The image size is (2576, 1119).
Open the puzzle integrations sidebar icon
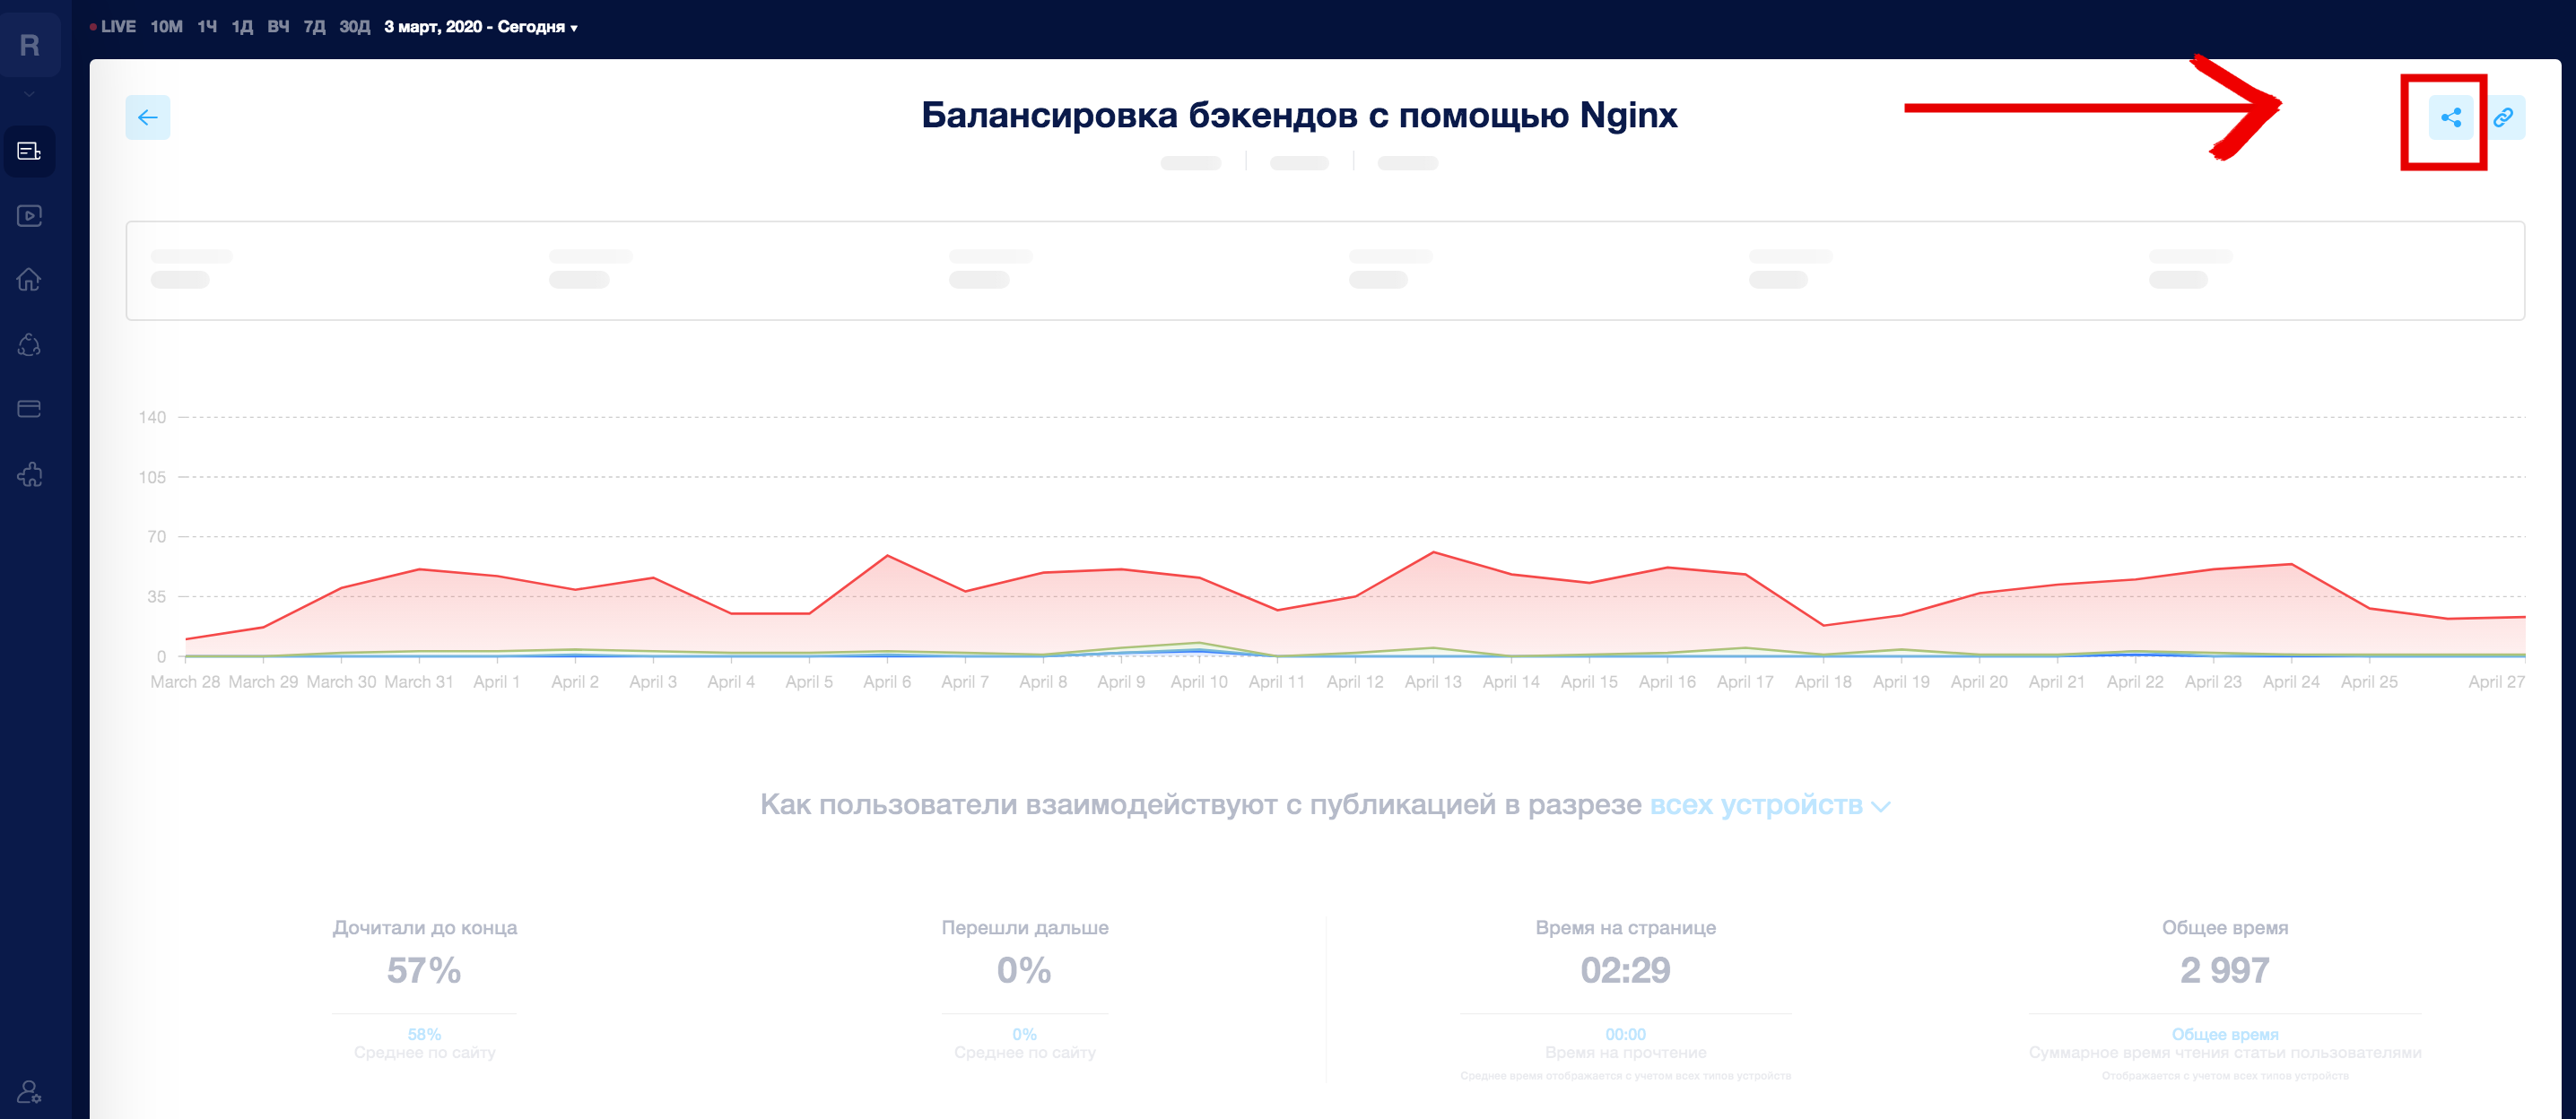pos(30,474)
